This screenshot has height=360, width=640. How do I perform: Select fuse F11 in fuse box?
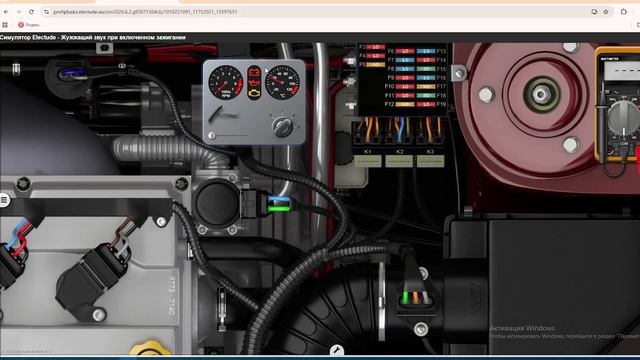tap(405, 96)
